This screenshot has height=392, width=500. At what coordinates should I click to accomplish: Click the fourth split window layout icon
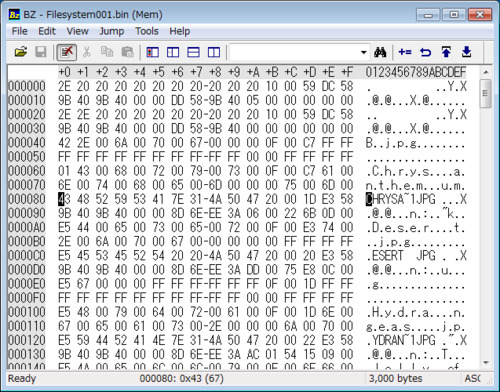(214, 52)
